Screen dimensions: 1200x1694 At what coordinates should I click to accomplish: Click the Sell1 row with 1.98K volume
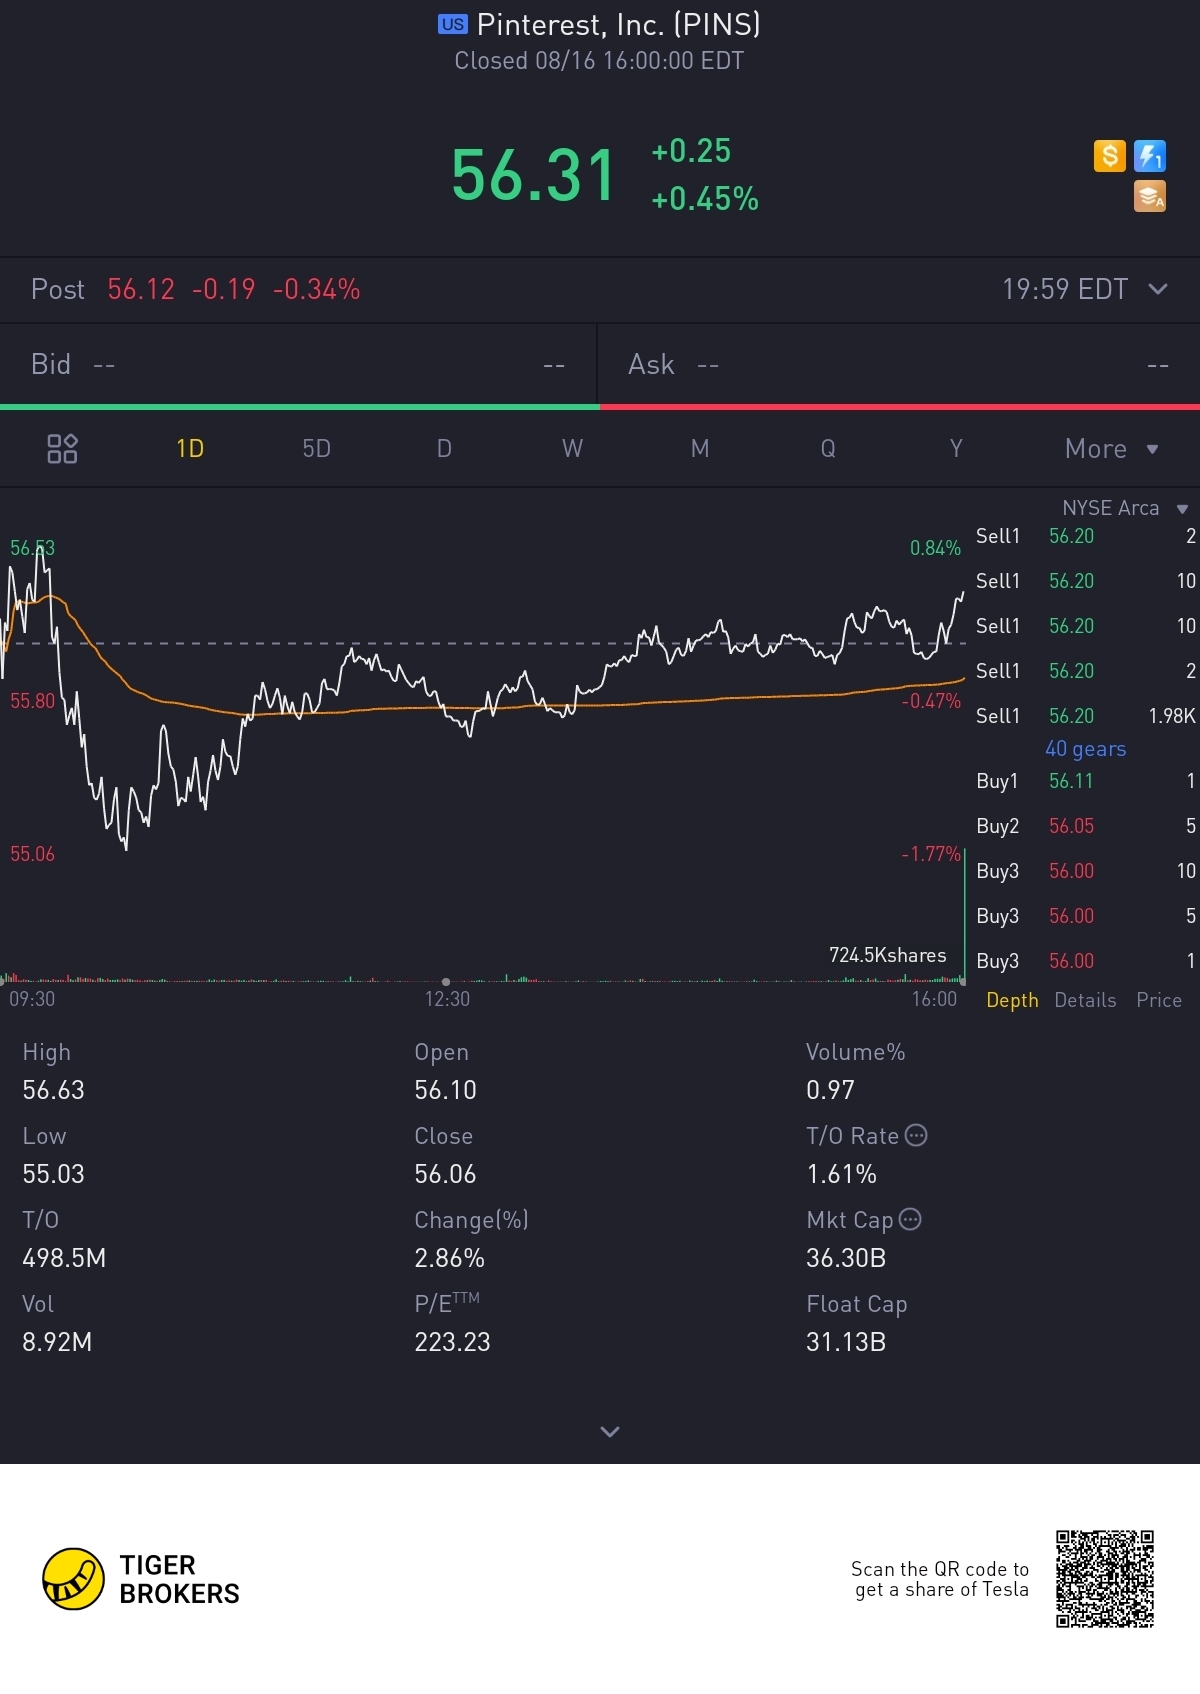[x=1086, y=716]
